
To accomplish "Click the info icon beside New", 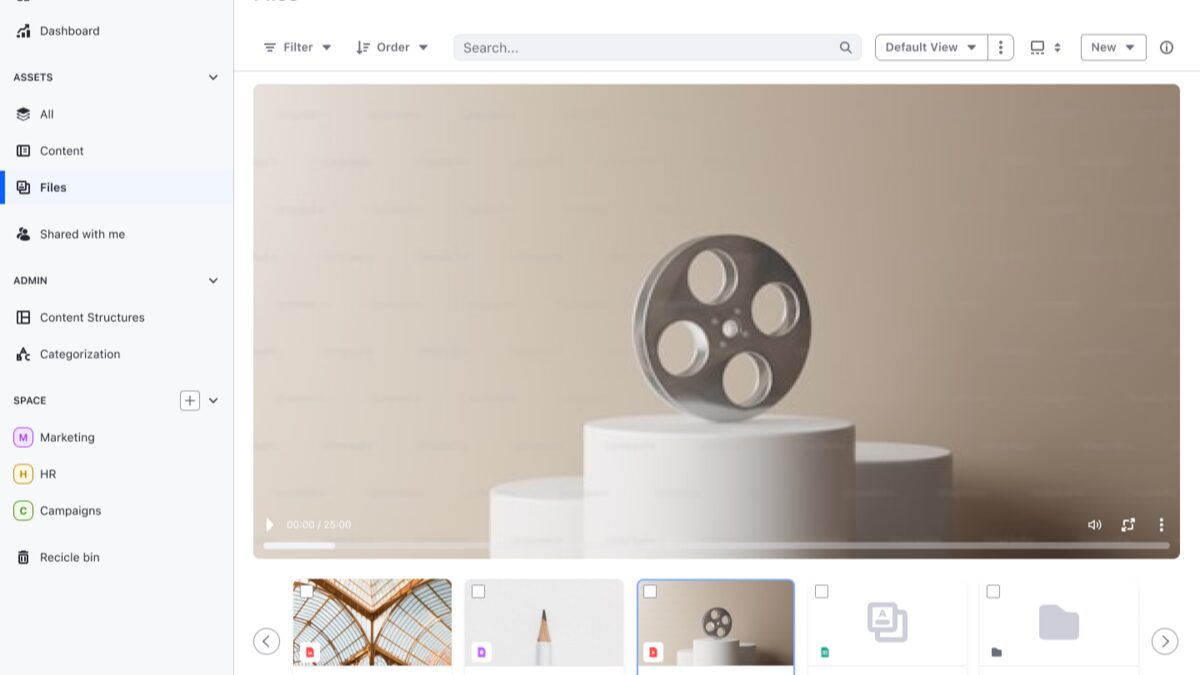I will click(1166, 47).
